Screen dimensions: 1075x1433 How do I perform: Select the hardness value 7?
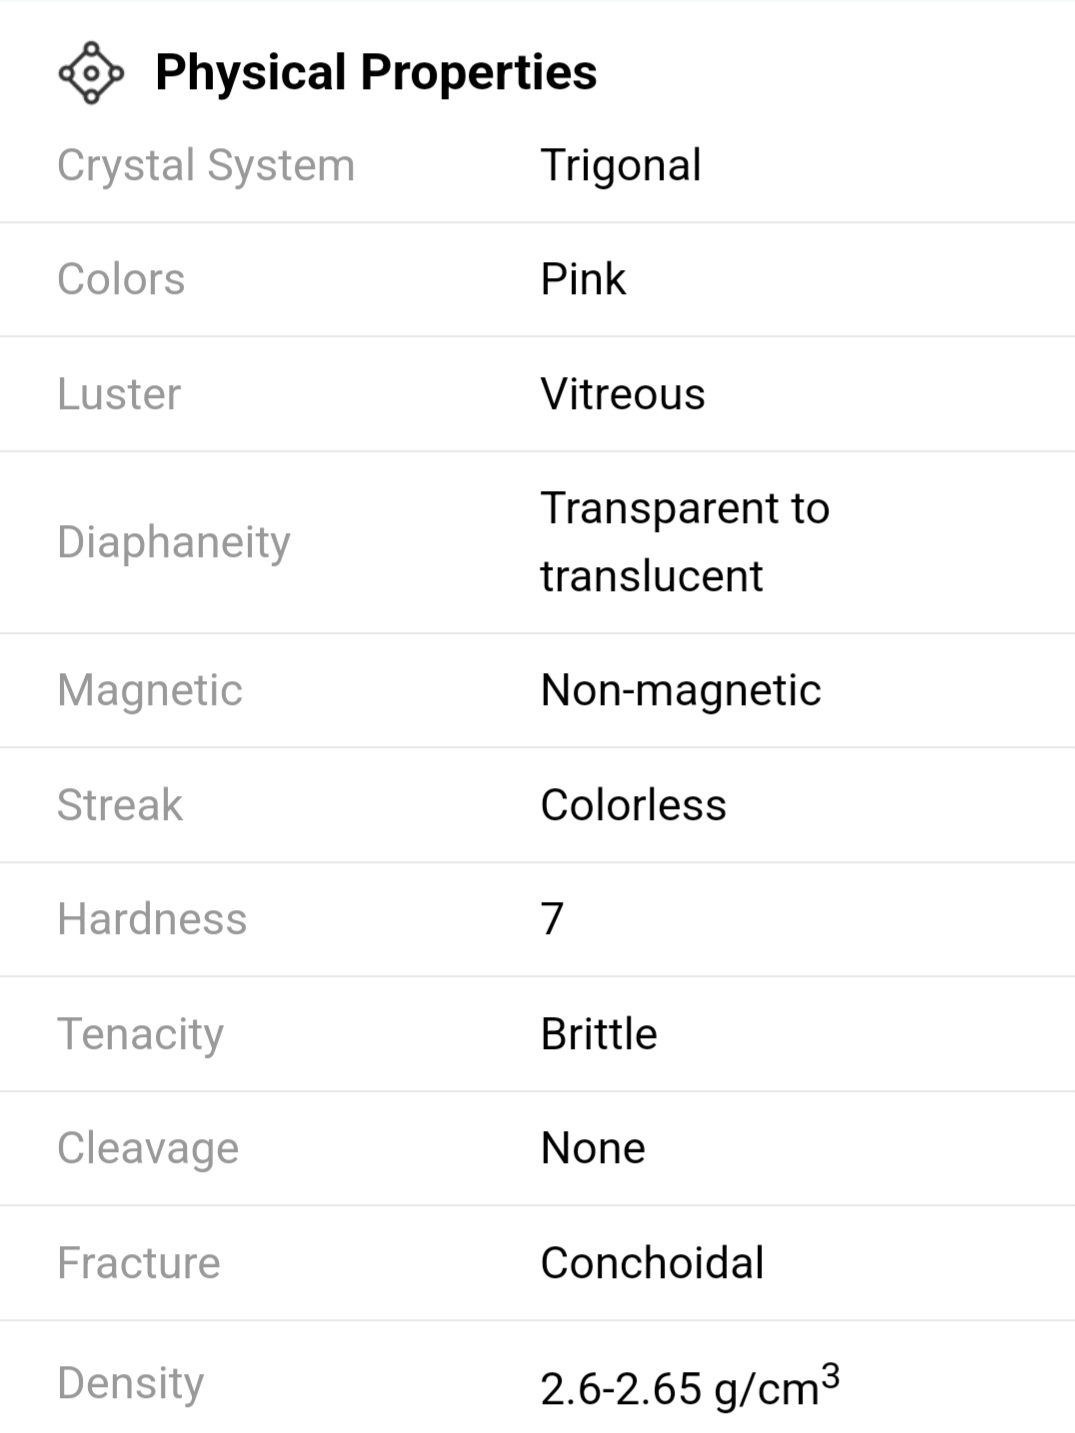click(x=553, y=919)
